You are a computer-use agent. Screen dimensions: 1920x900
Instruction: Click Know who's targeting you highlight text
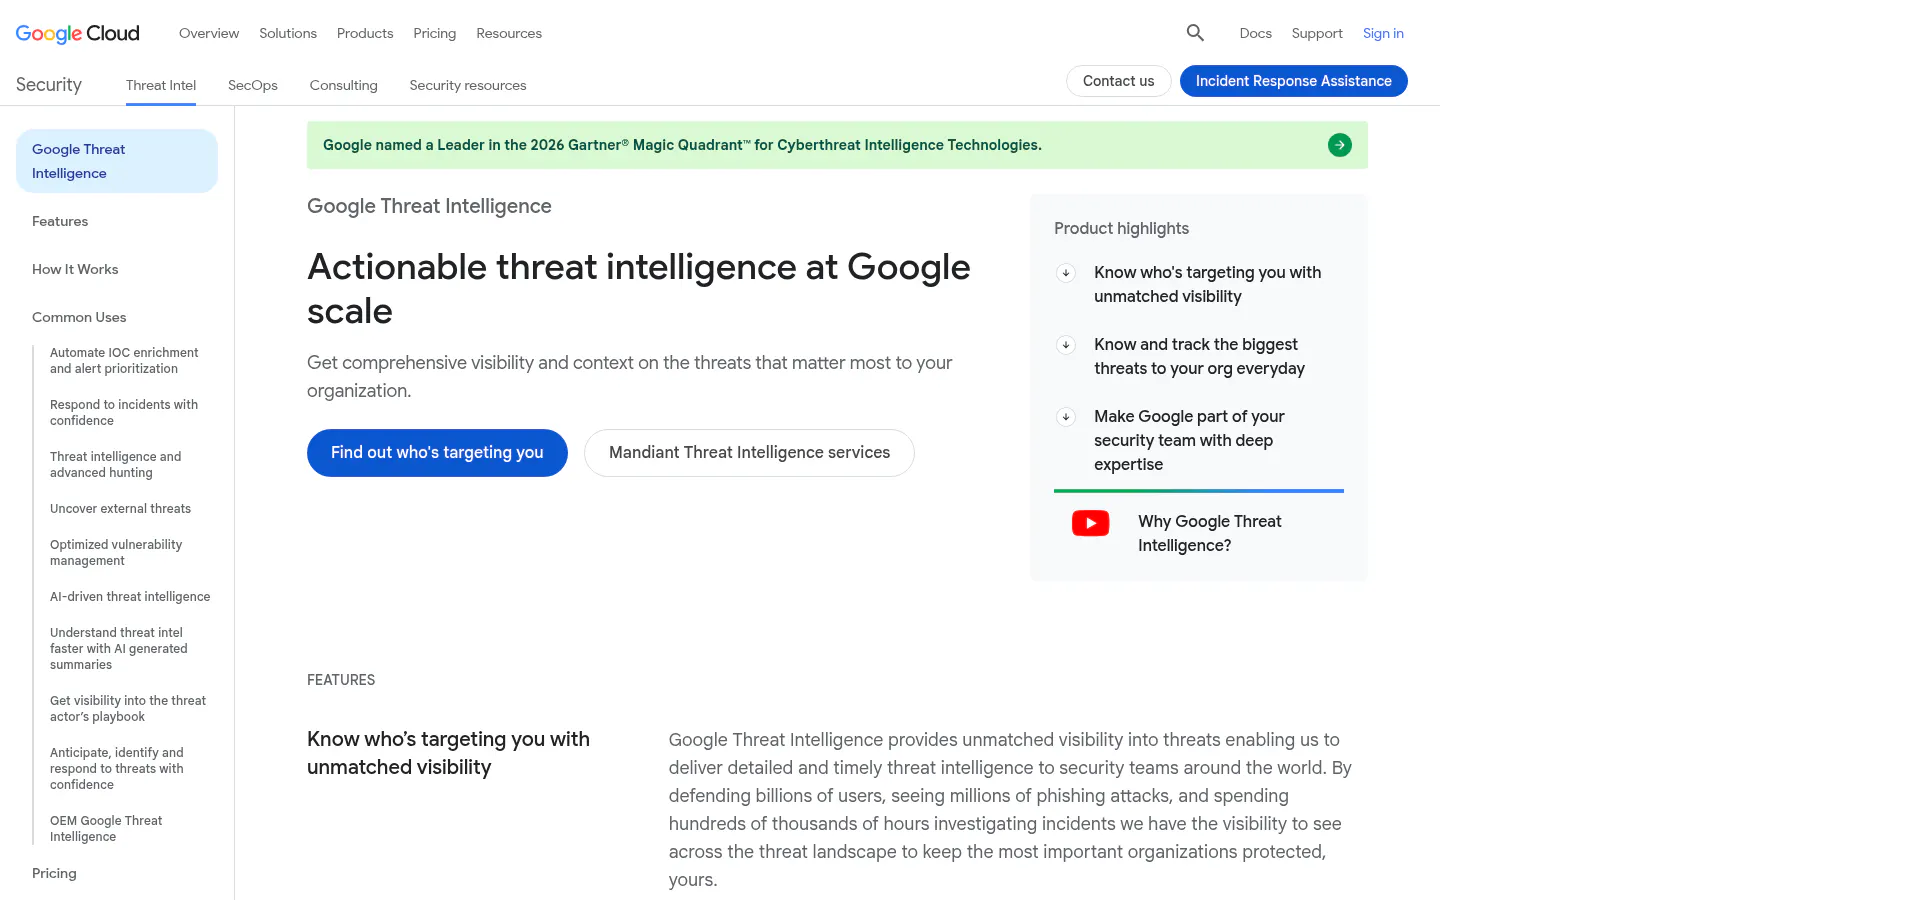(1207, 285)
